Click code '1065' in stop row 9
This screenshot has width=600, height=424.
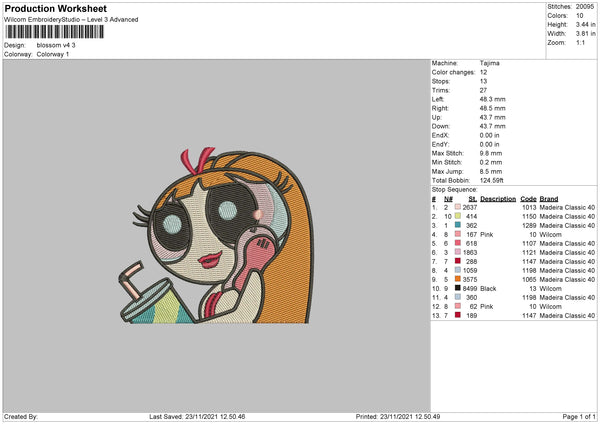(529, 279)
